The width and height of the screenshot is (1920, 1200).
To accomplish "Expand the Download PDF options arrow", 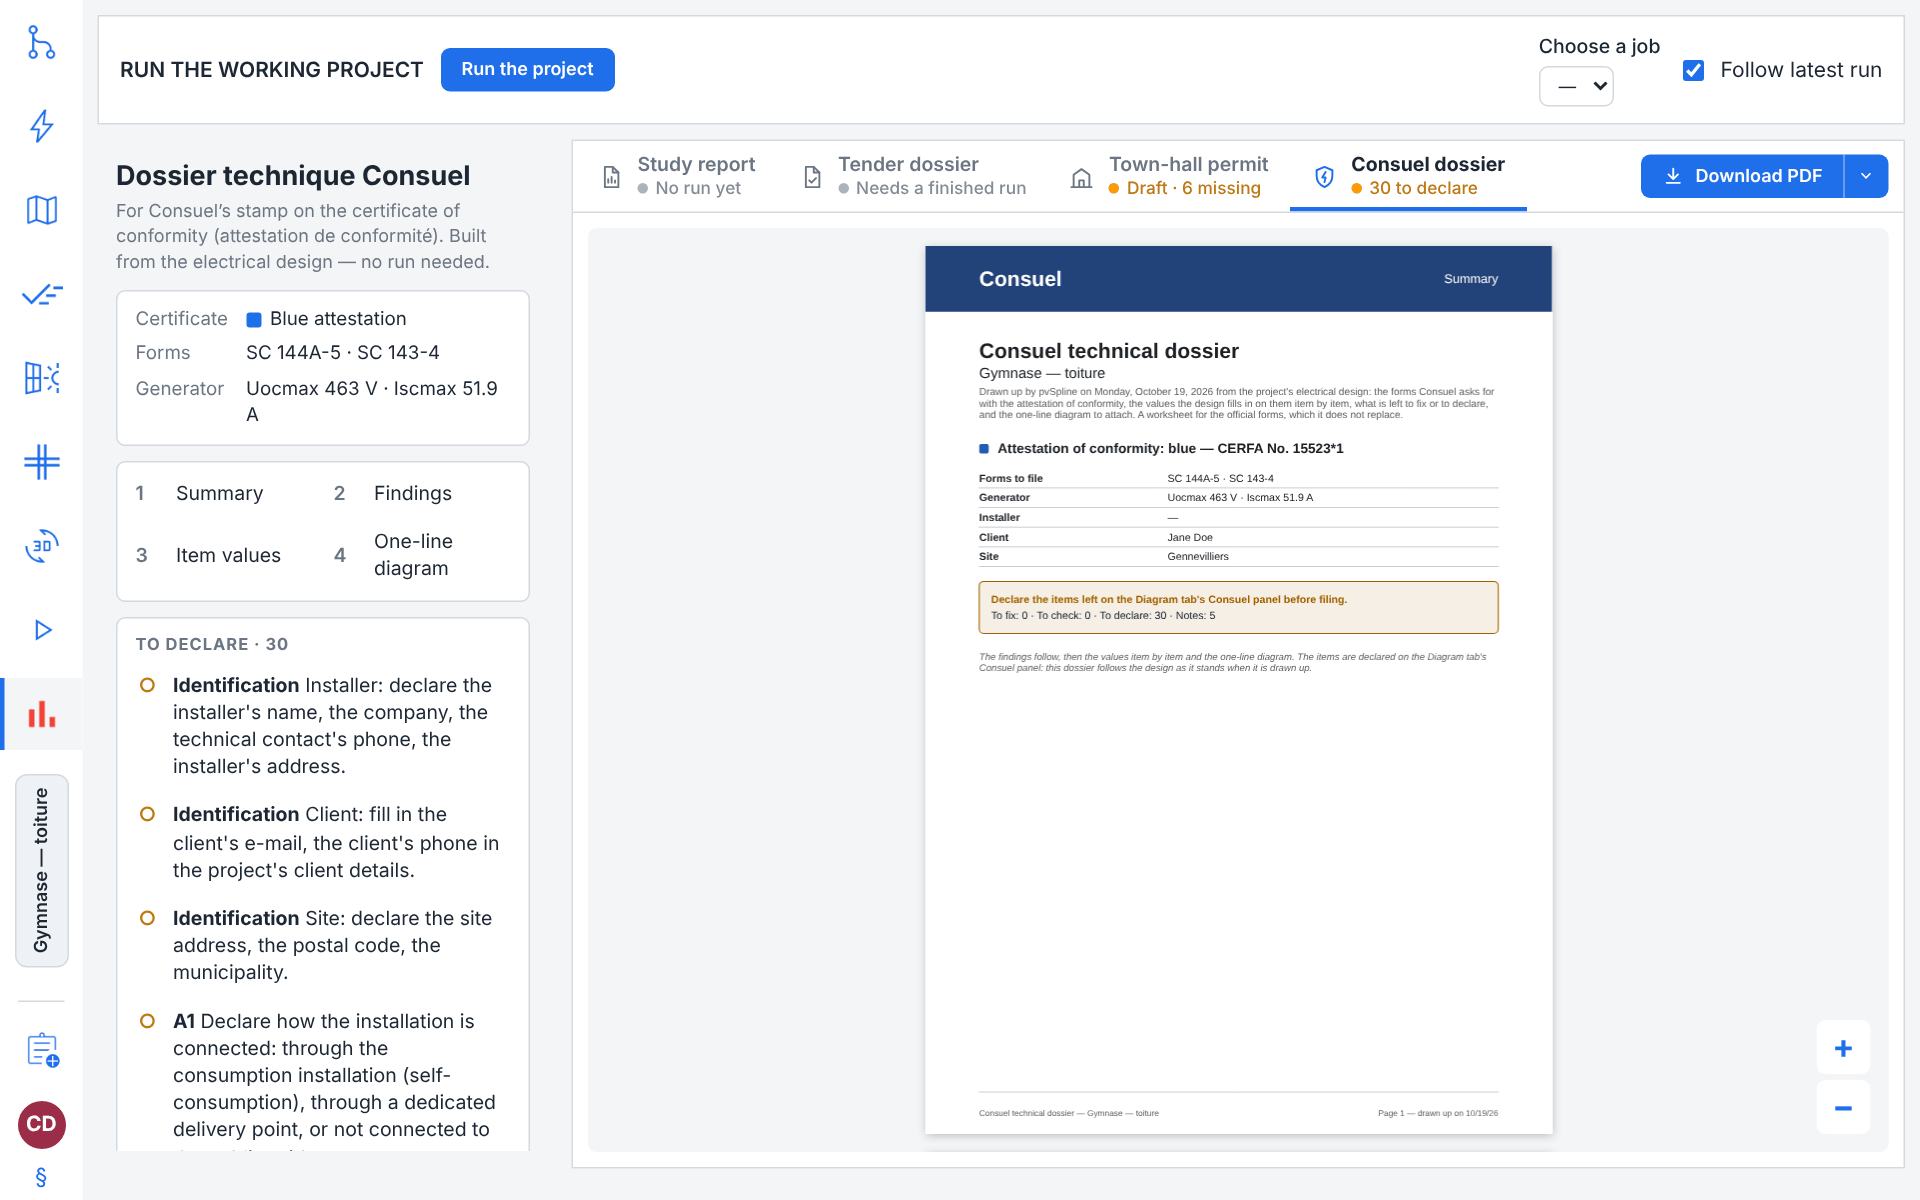I will 1866,176.
